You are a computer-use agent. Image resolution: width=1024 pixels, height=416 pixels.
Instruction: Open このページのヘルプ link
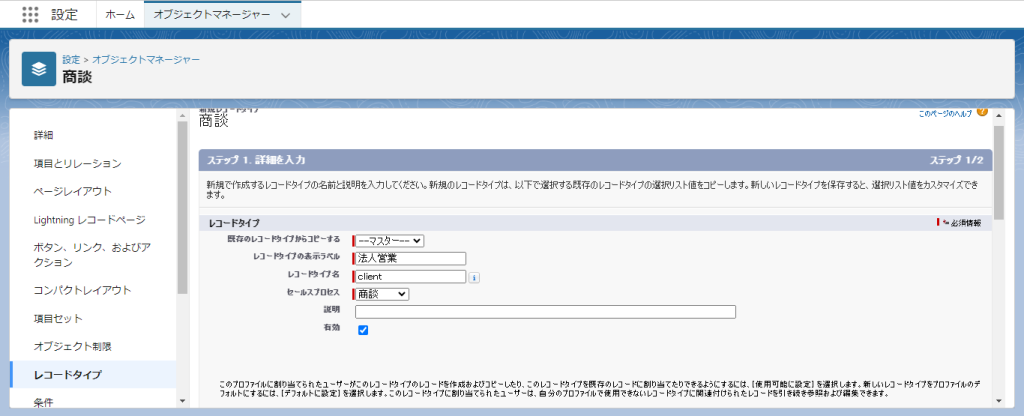[x=944, y=114]
